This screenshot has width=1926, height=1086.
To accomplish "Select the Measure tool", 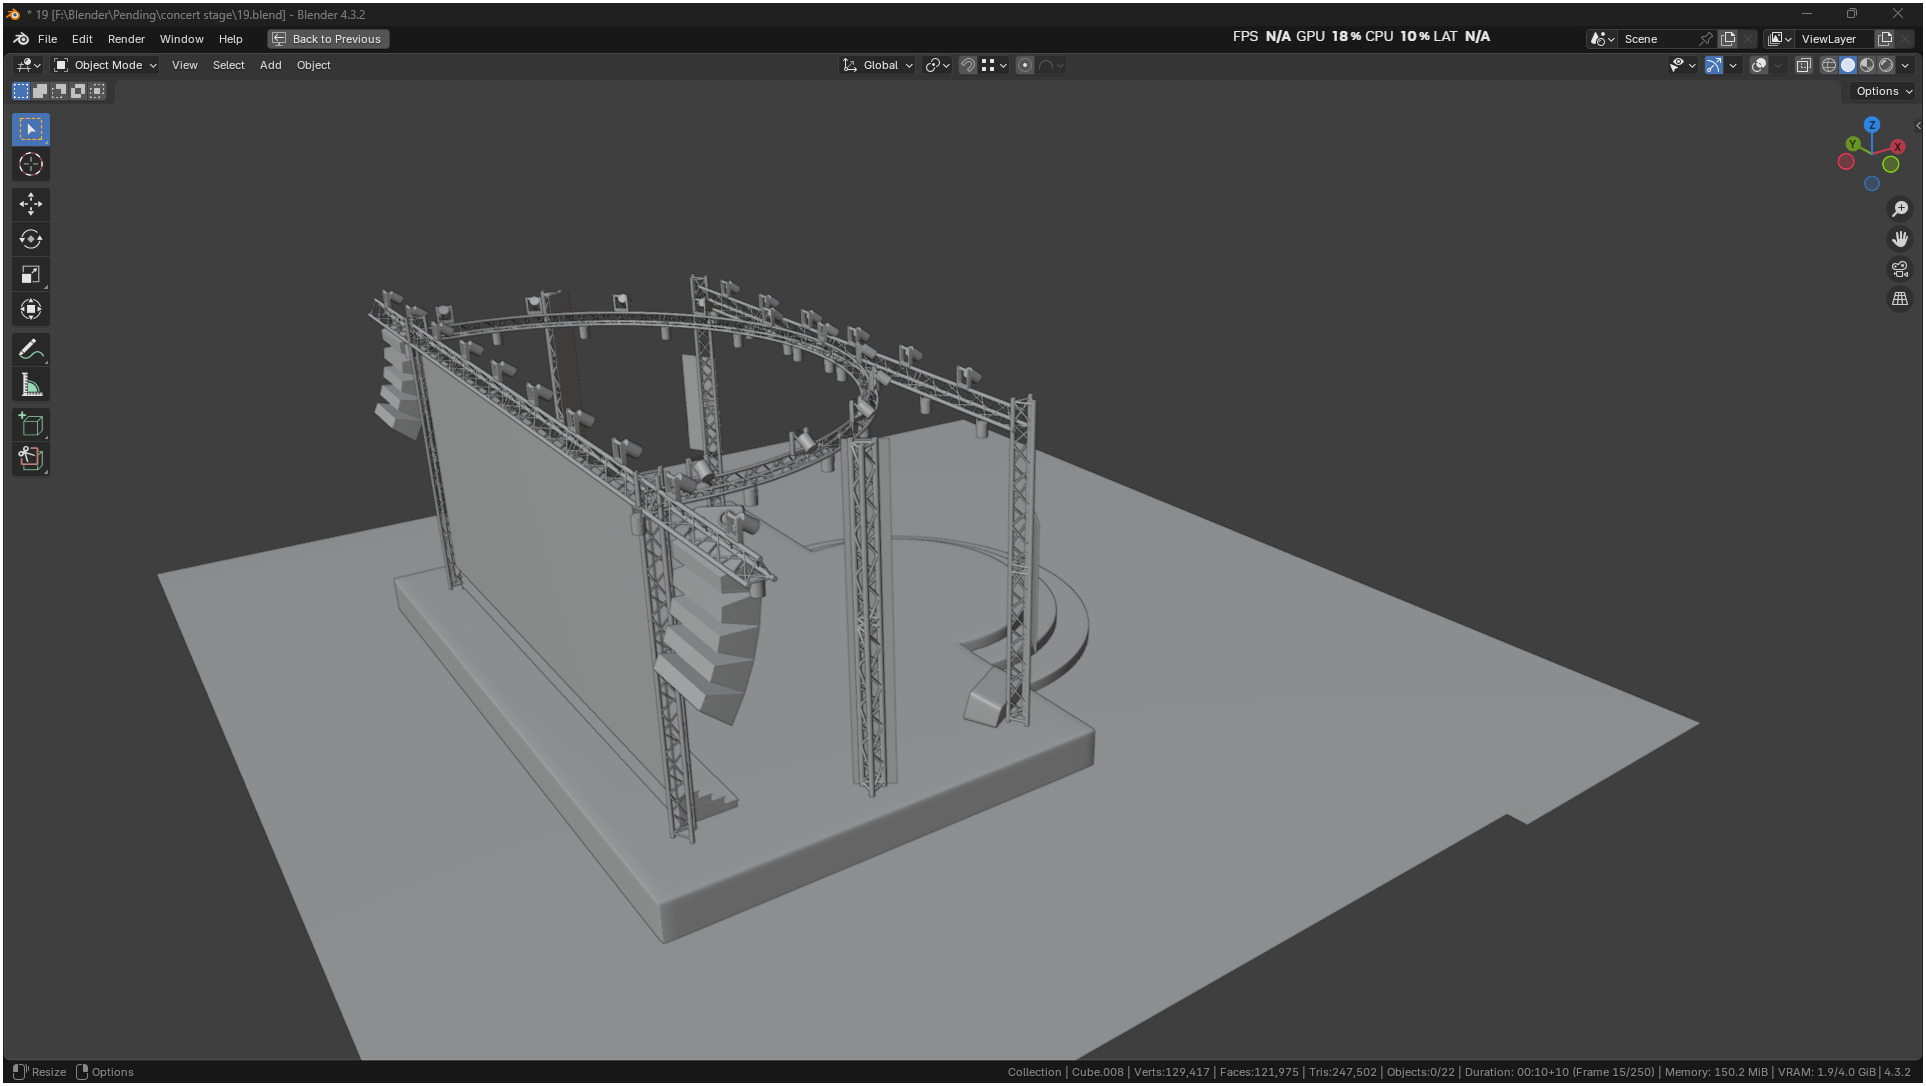I will coord(31,385).
